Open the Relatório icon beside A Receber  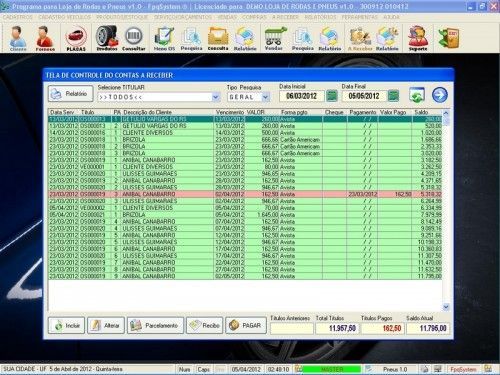(x=387, y=38)
